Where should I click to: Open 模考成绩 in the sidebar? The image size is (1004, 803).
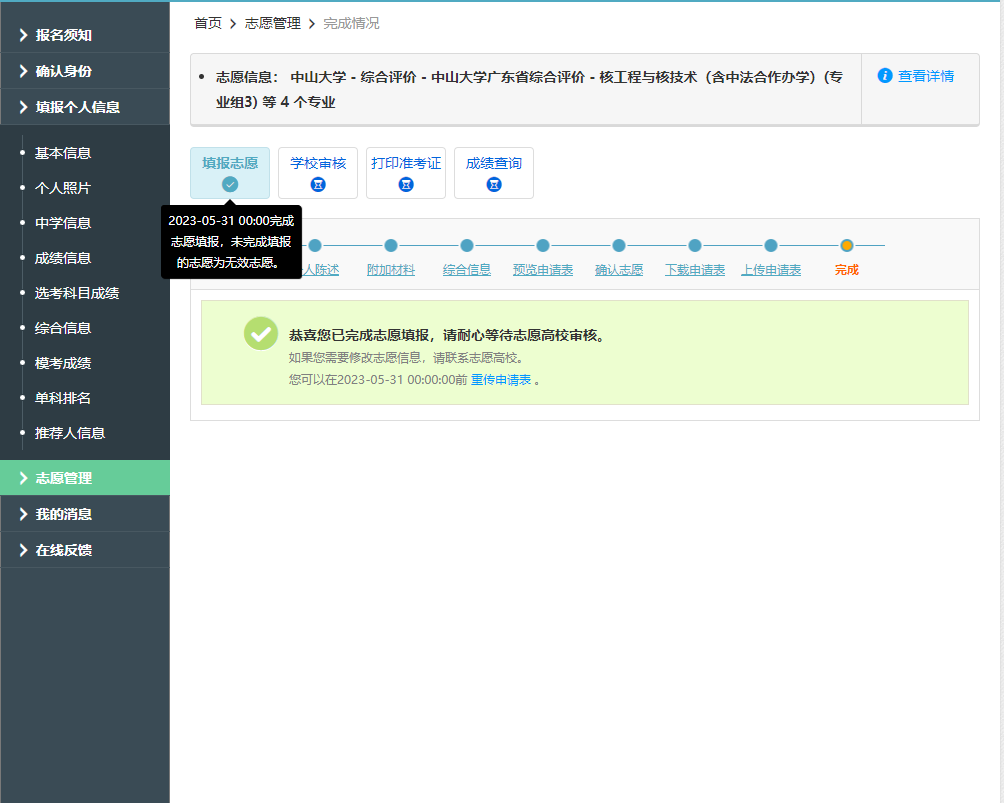pos(63,363)
